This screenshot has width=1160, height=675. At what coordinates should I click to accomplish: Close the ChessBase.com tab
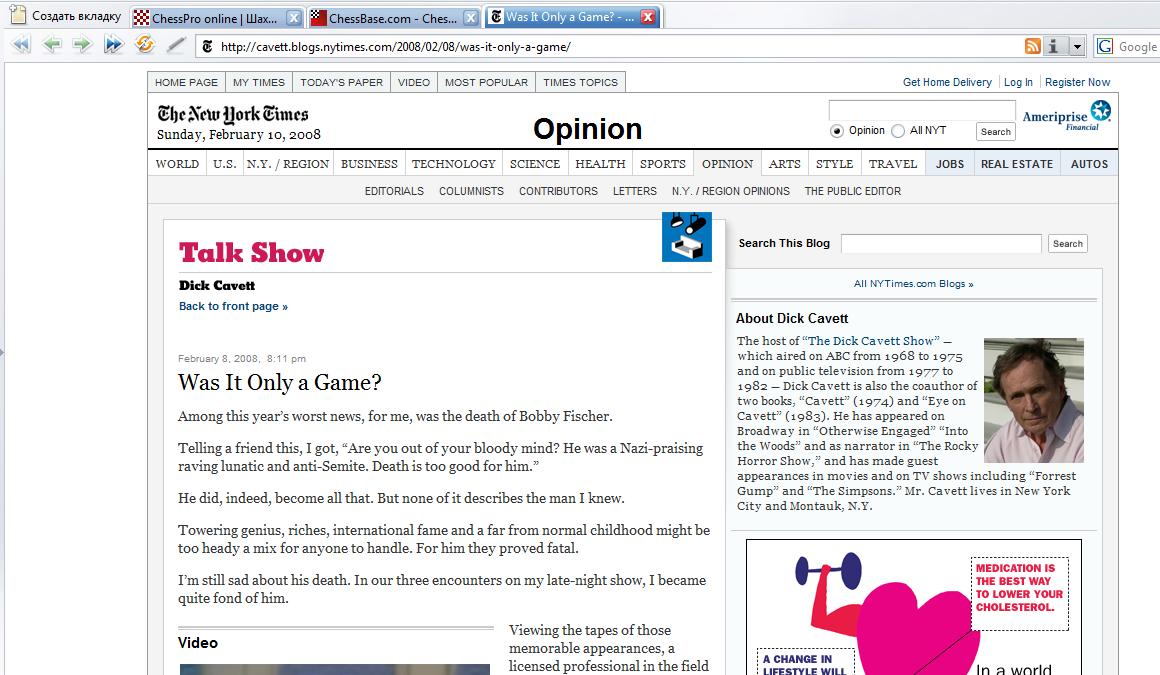click(470, 18)
